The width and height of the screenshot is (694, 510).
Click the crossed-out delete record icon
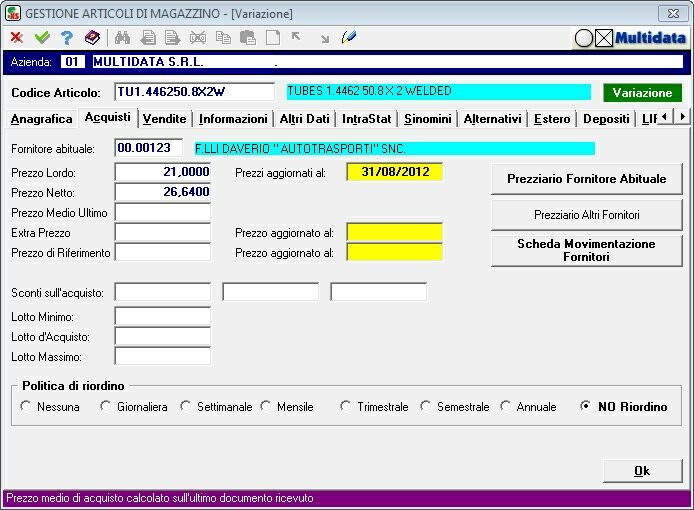(x=198, y=38)
